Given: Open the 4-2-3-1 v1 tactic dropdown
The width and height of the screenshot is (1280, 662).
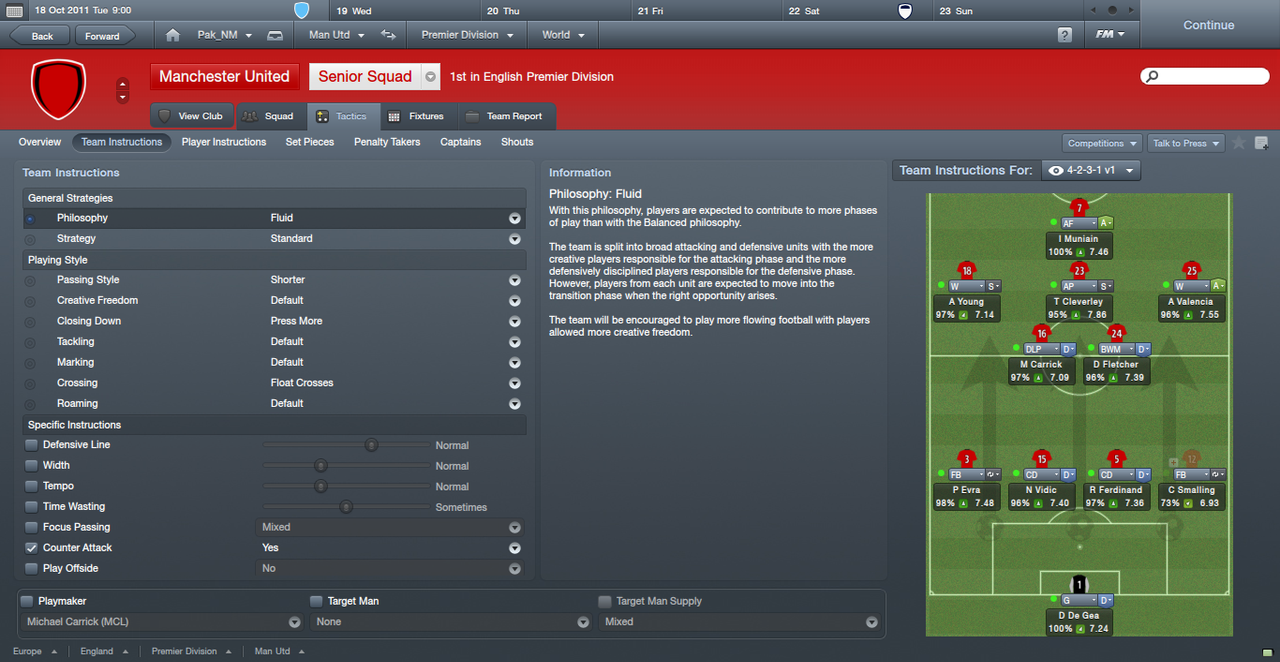Looking at the screenshot, I should point(1091,171).
